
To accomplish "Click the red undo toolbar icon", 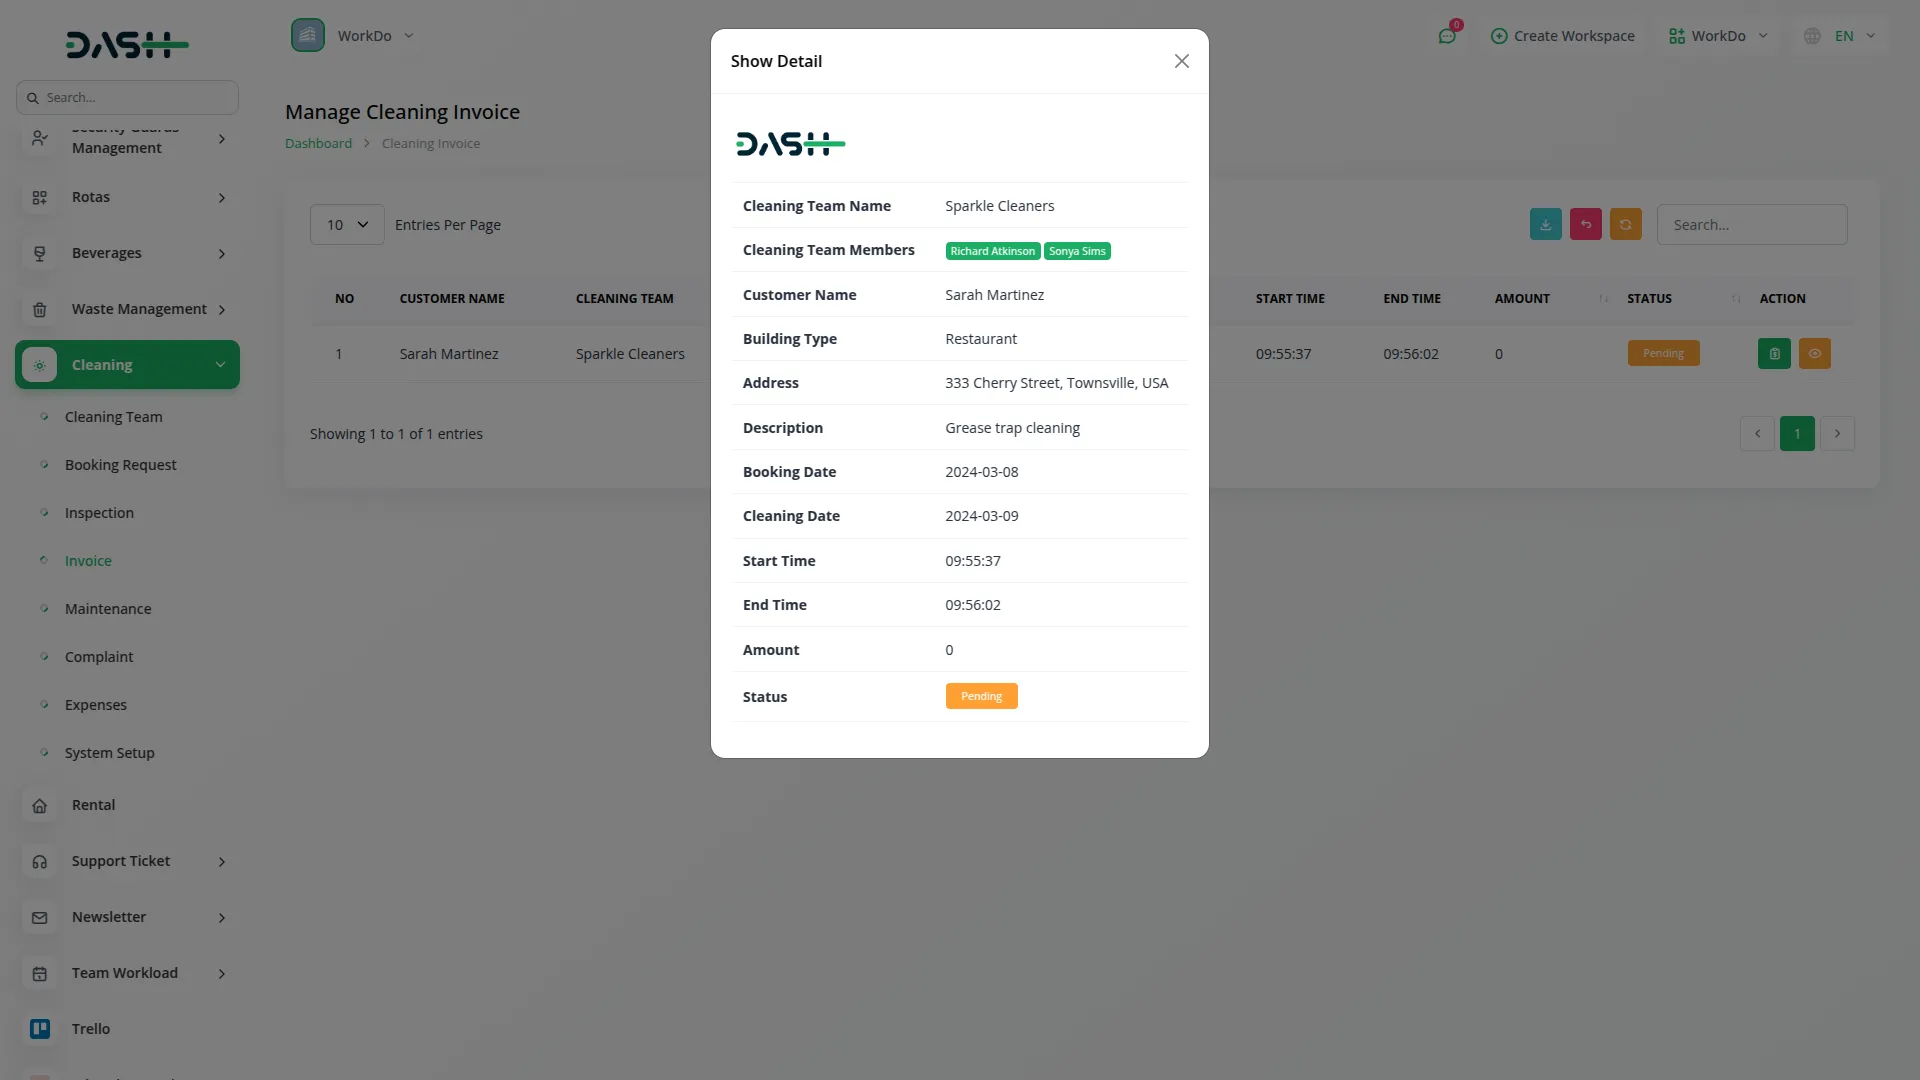I will click(x=1585, y=225).
